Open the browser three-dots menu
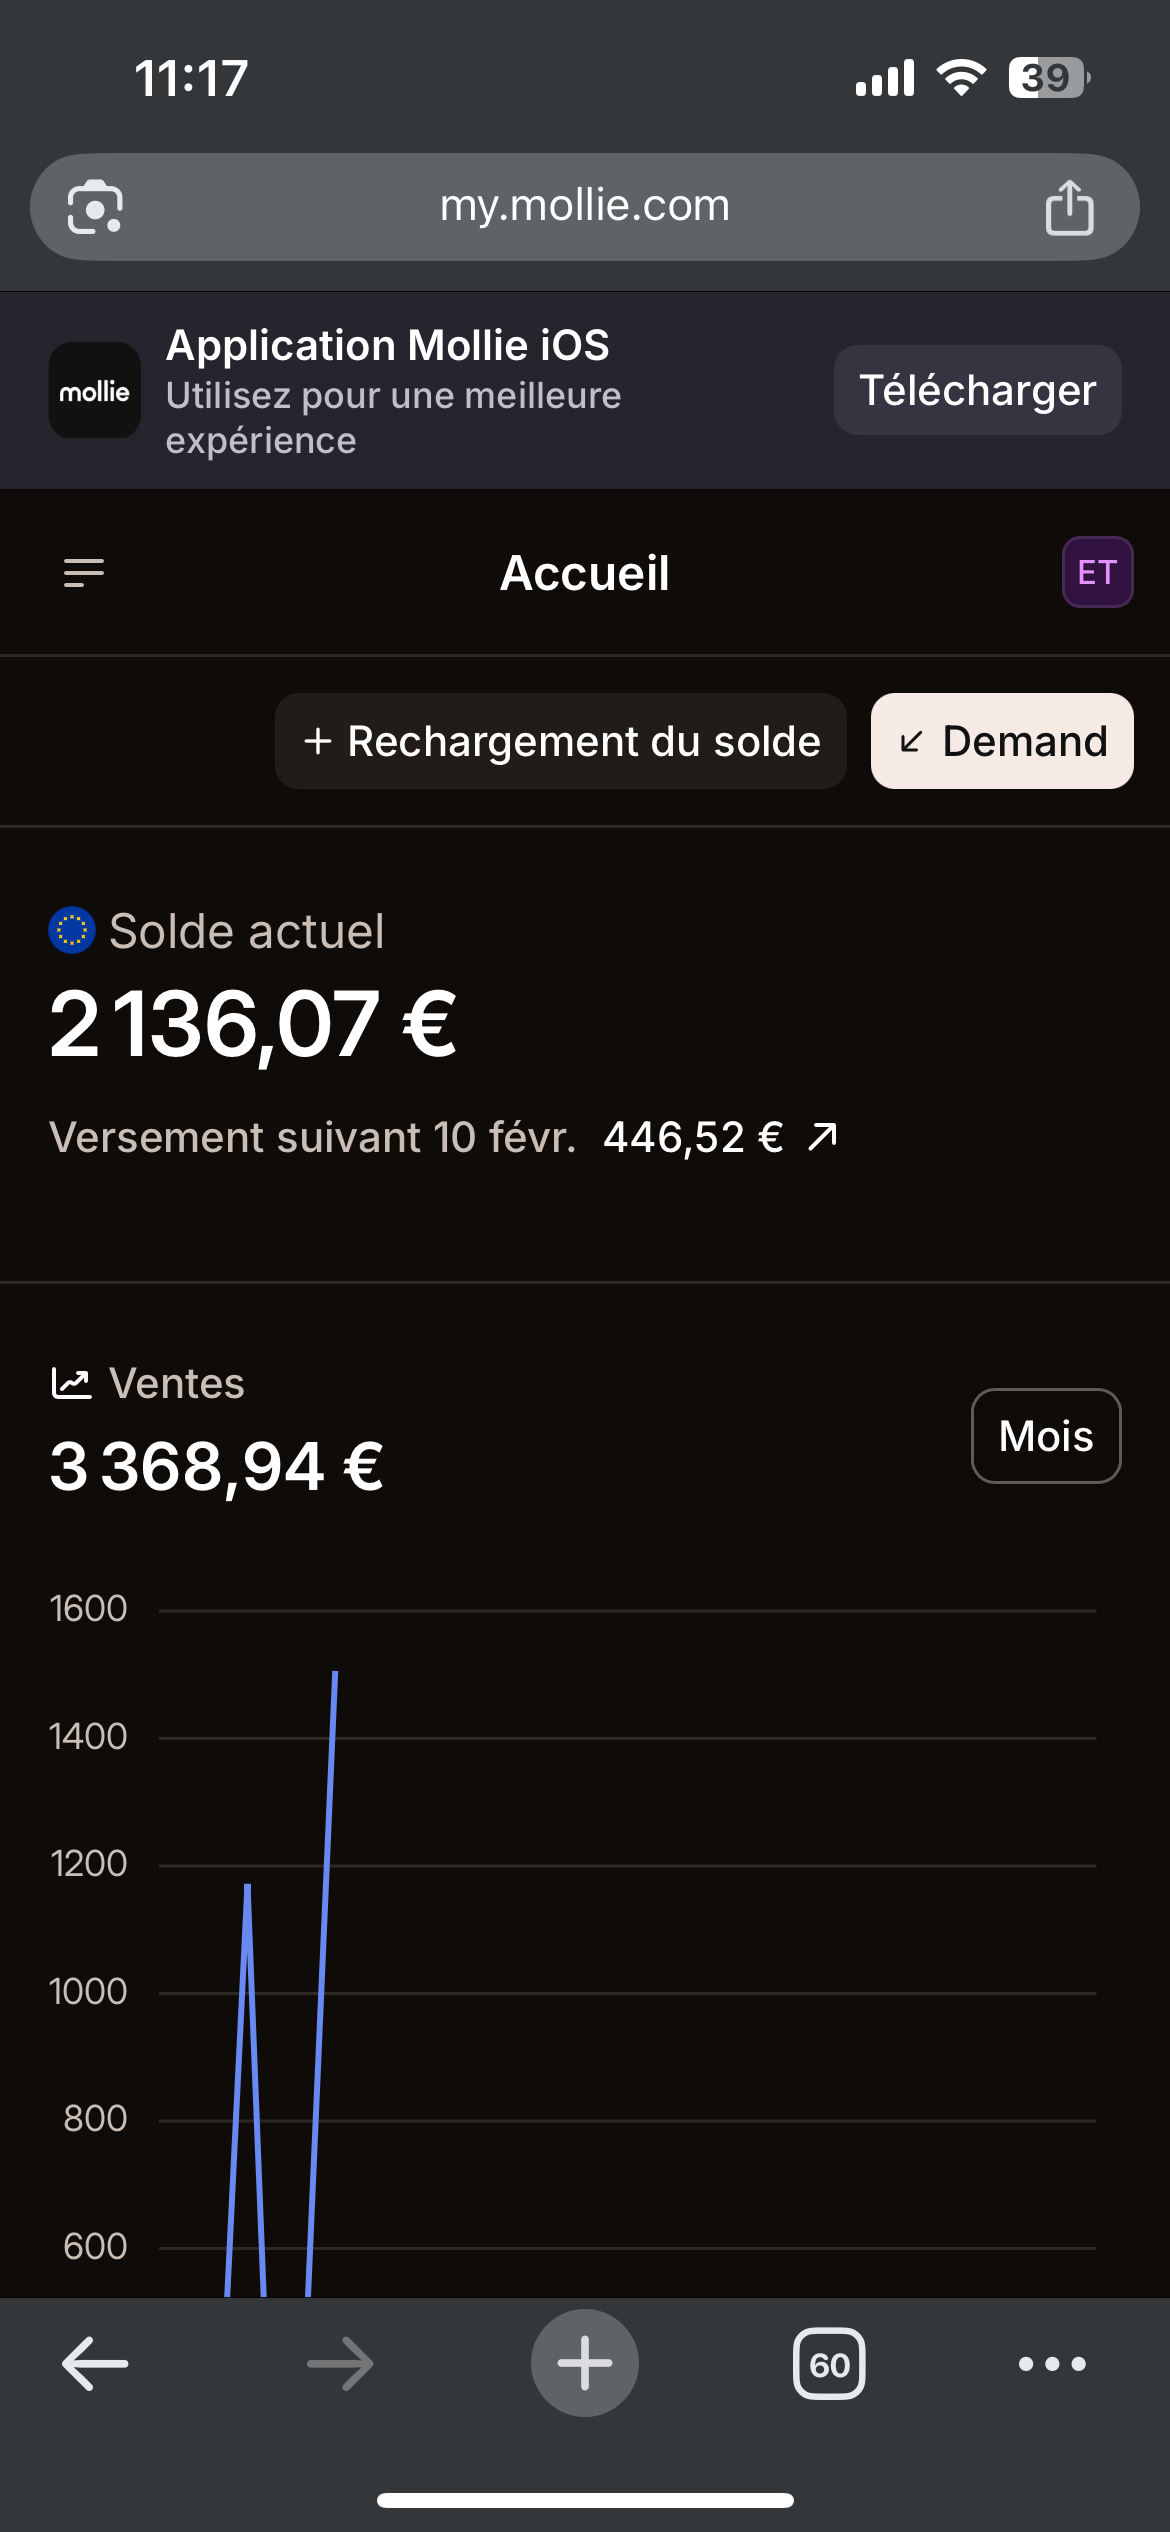 point(1052,2364)
